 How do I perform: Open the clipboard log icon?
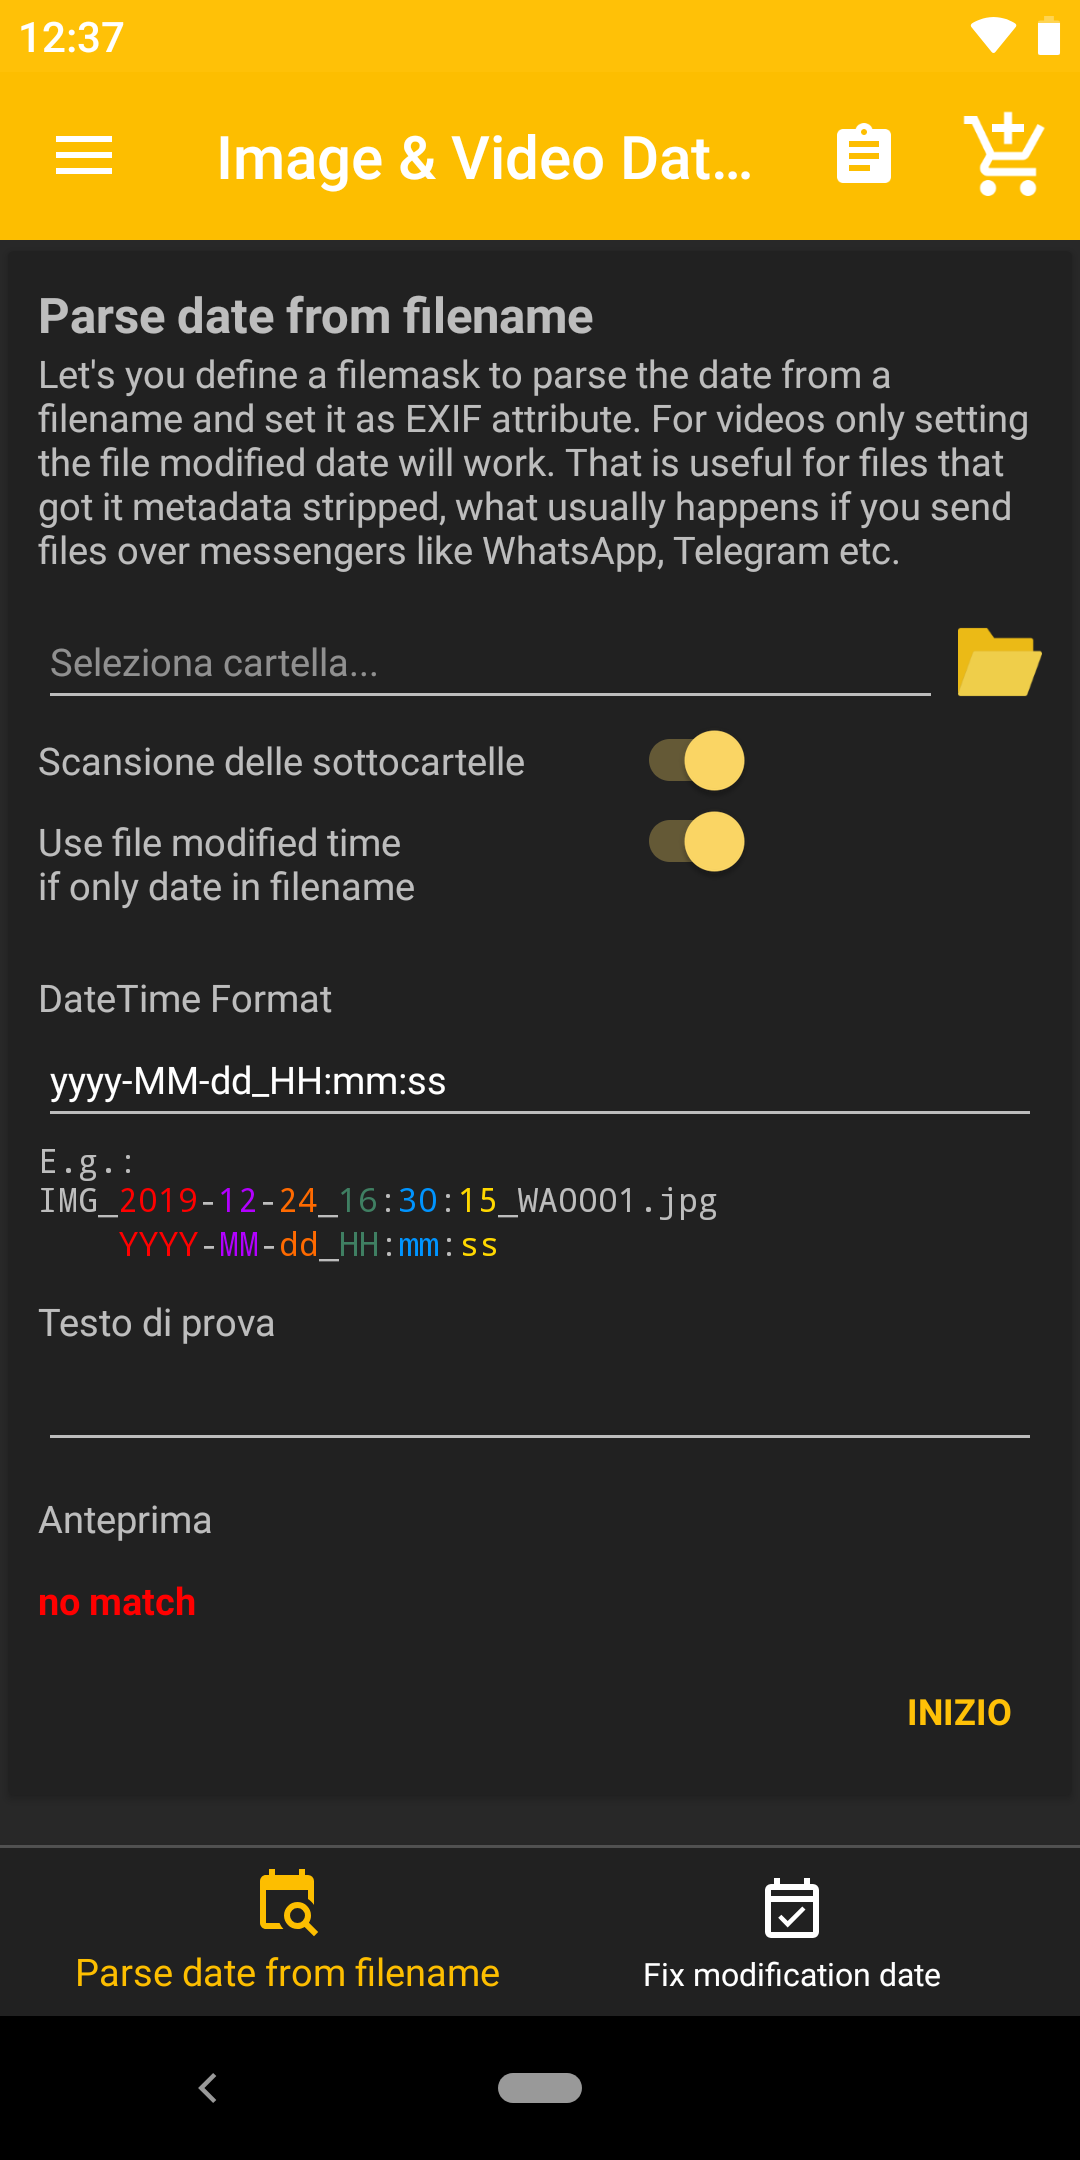click(x=863, y=155)
